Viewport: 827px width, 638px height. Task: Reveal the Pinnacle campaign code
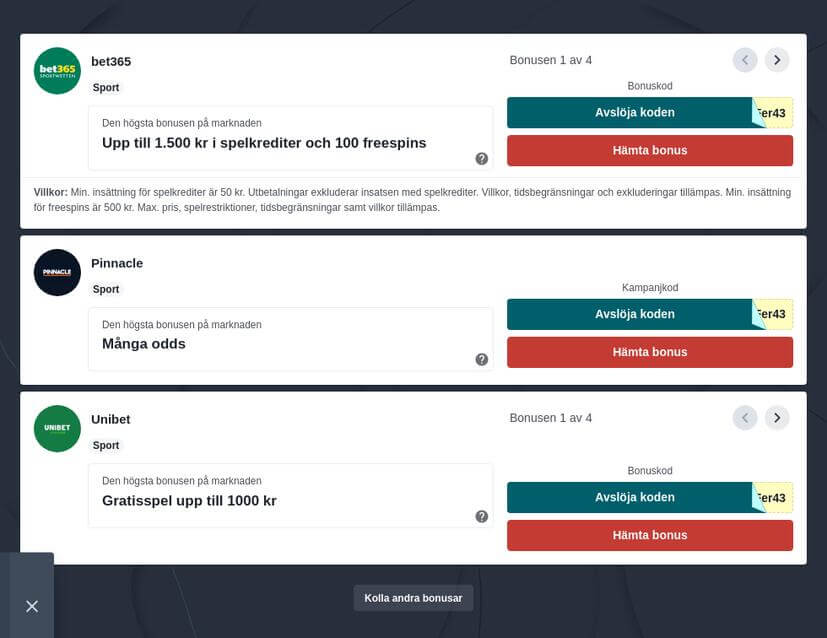click(634, 314)
